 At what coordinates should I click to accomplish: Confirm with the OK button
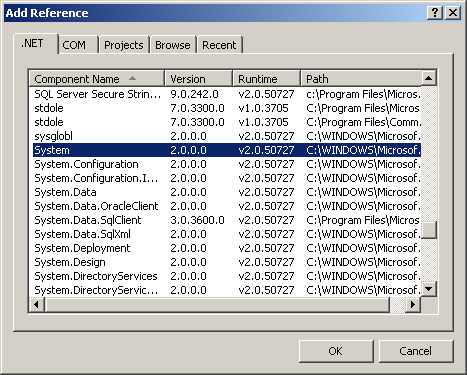coord(336,351)
